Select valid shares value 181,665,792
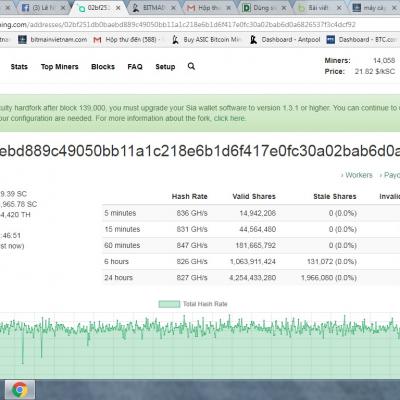The width and height of the screenshot is (400, 400). (256, 245)
